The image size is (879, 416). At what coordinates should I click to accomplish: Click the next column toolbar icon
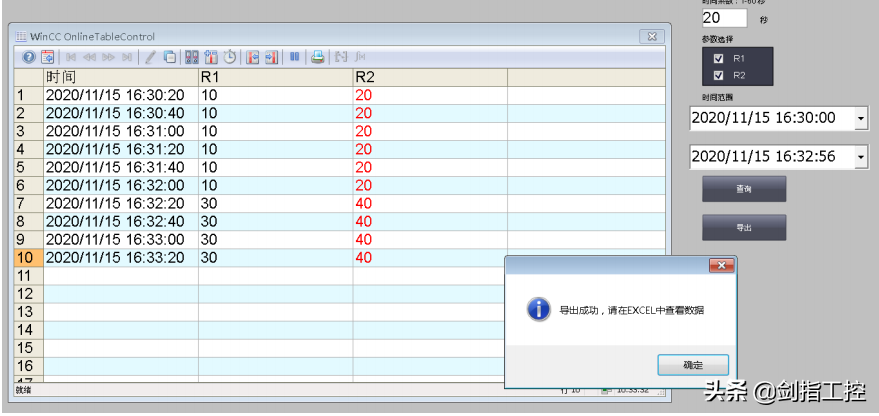(x=271, y=57)
